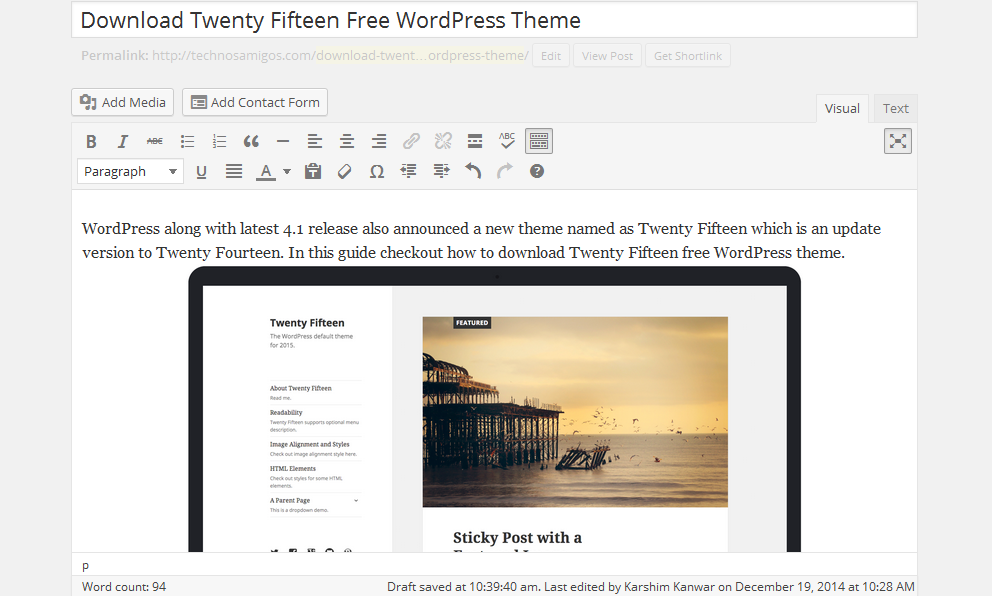Apply blockquote formatting

[x=251, y=142]
